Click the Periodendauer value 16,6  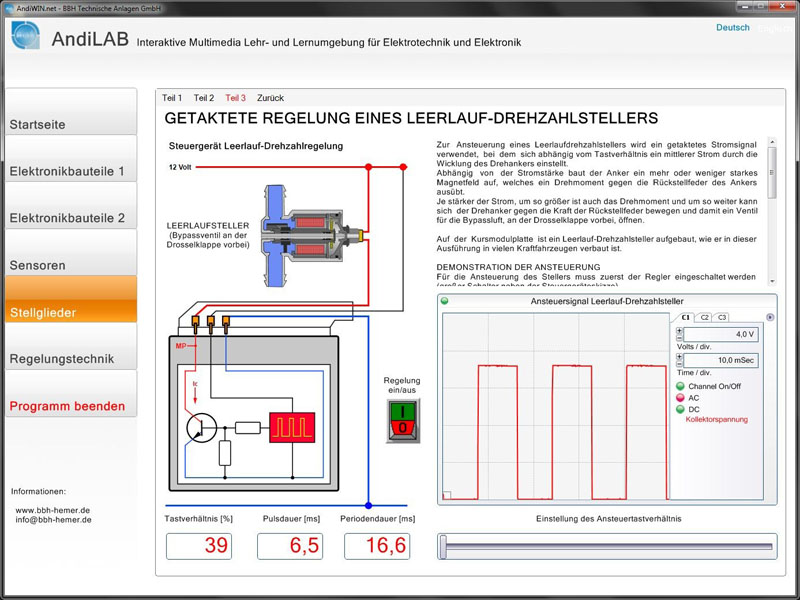(x=377, y=546)
